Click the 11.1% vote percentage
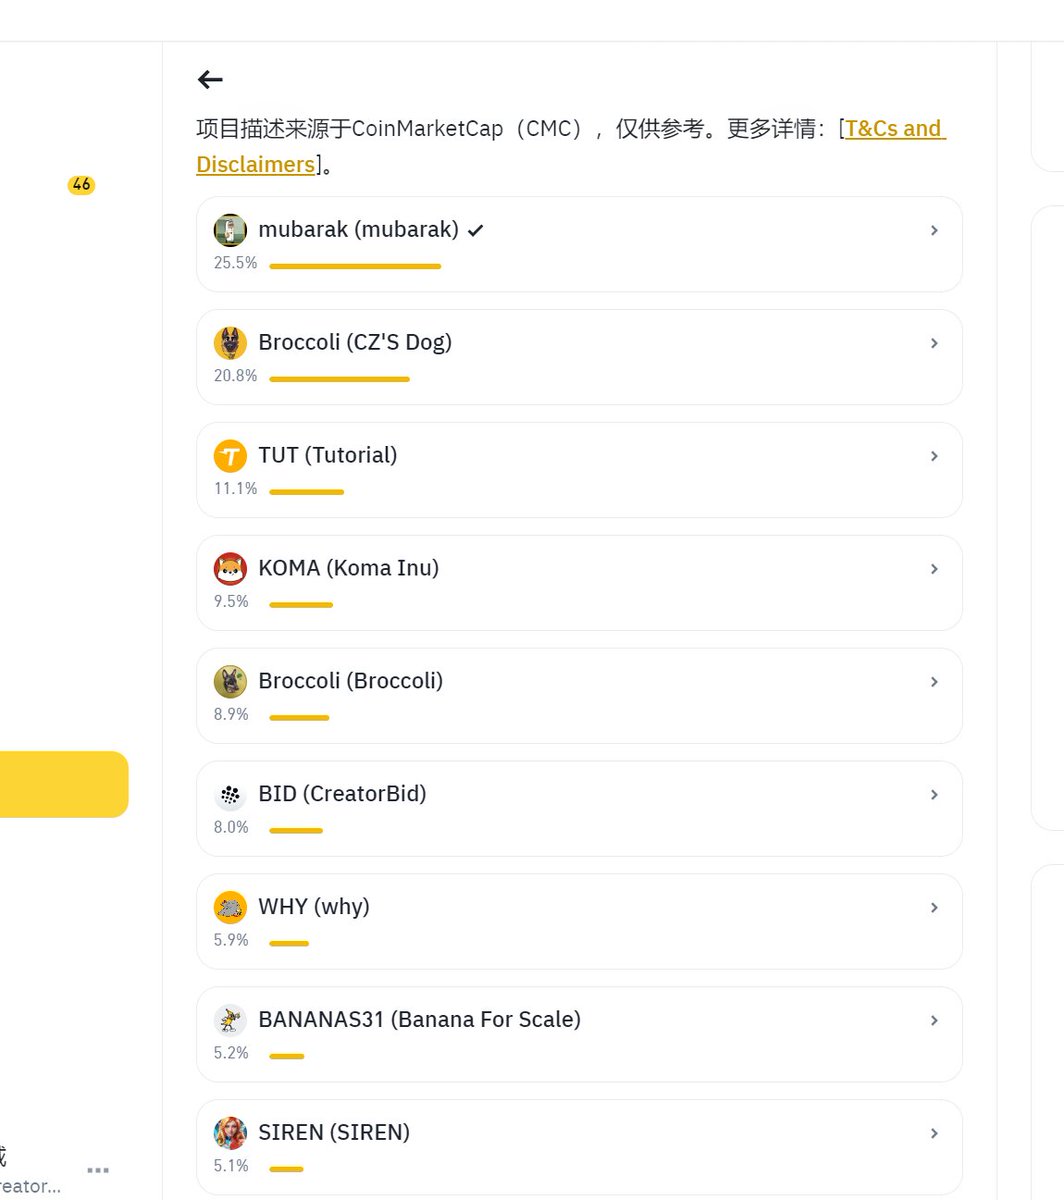Image resolution: width=1064 pixels, height=1200 pixels. 235,489
